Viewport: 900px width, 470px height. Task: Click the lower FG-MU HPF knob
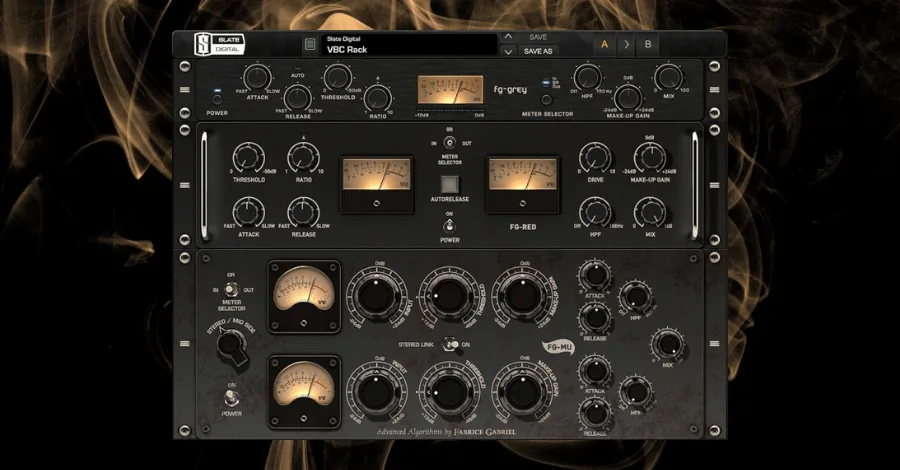click(x=637, y=392)
